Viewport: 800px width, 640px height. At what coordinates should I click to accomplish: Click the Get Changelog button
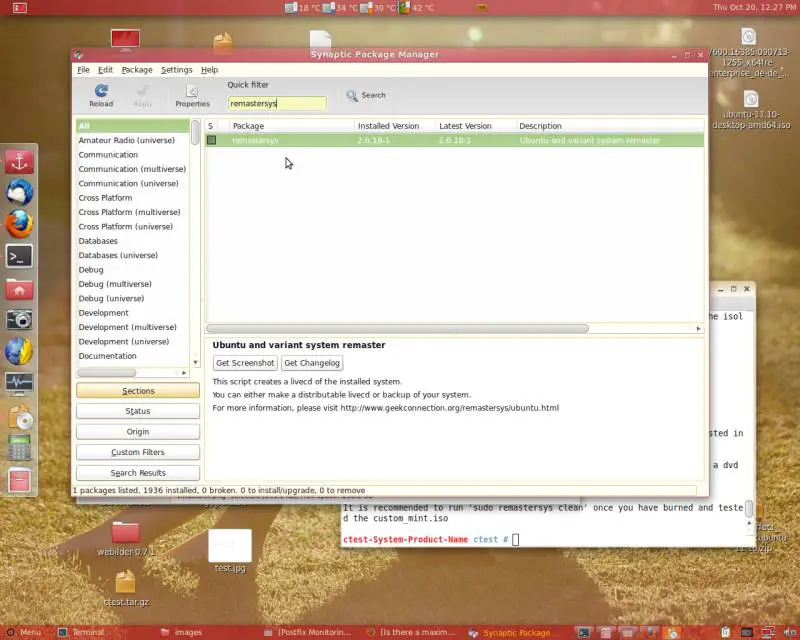pyautogui.click(x=312, y=363)
